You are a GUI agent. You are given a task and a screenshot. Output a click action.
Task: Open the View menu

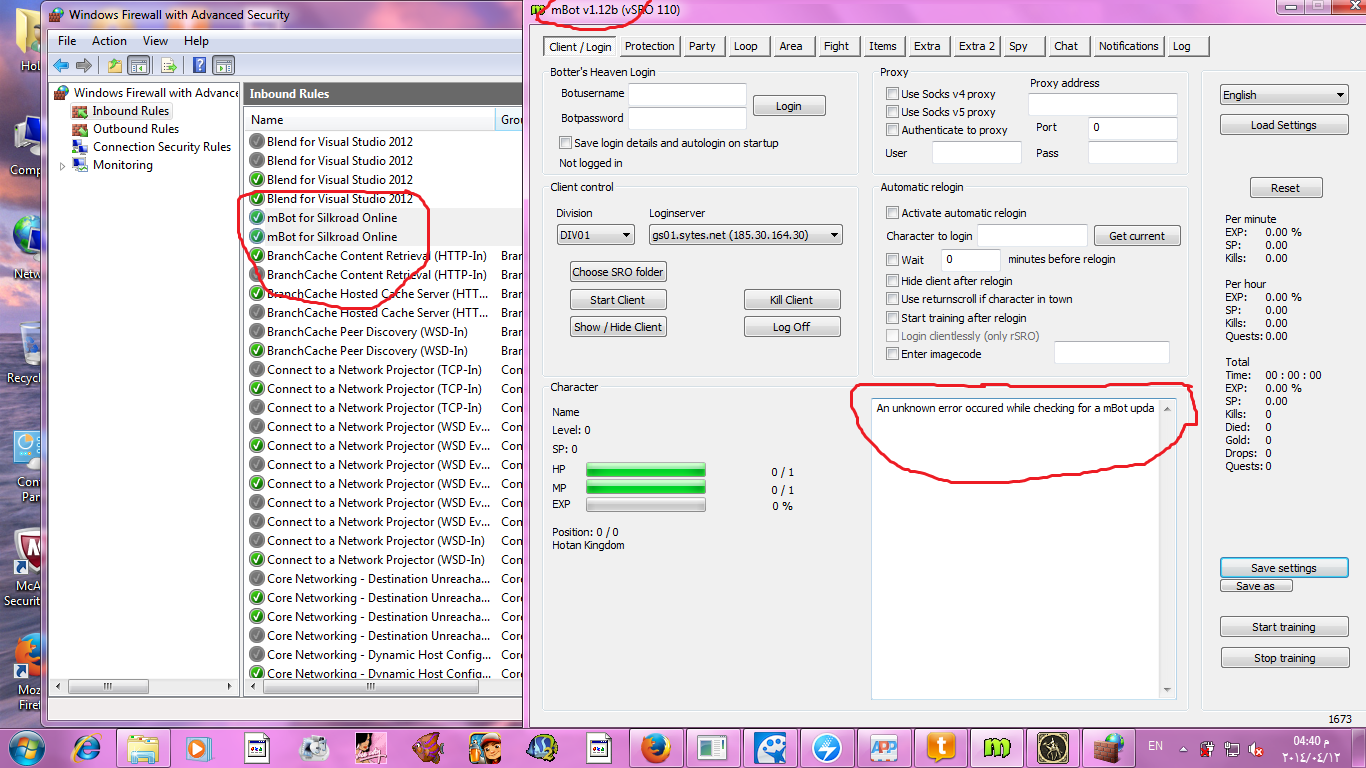coord(155,41)
